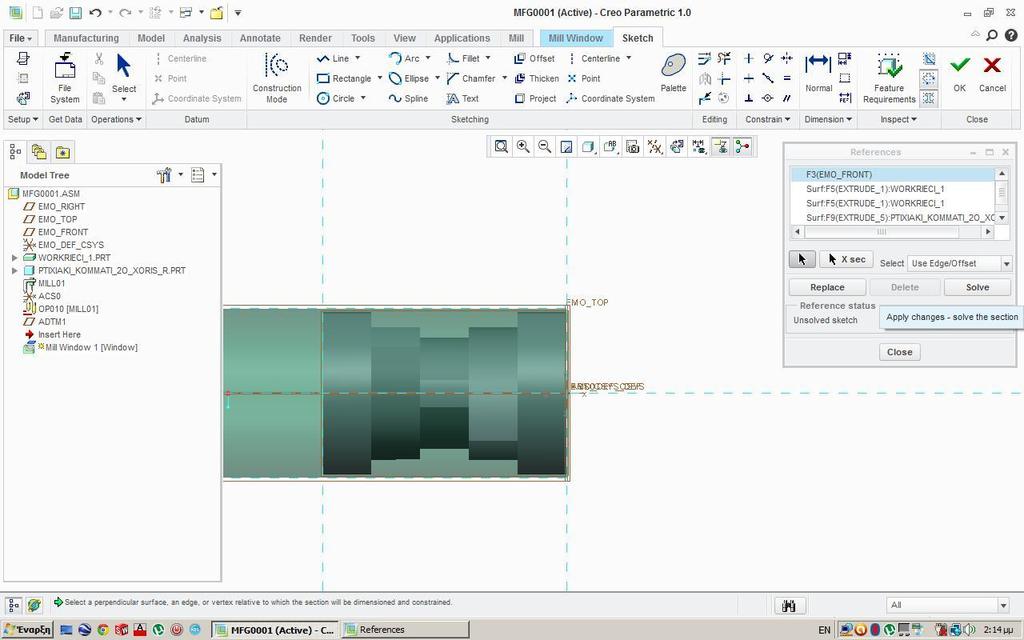Insert sketch Text tool
Viewport: 1024px width, 640px height.
click(463, 99)
